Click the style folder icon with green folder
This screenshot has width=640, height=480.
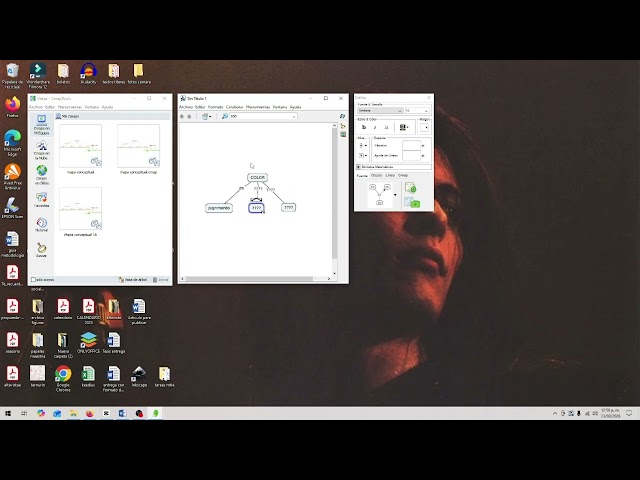(x=412, y=202)
